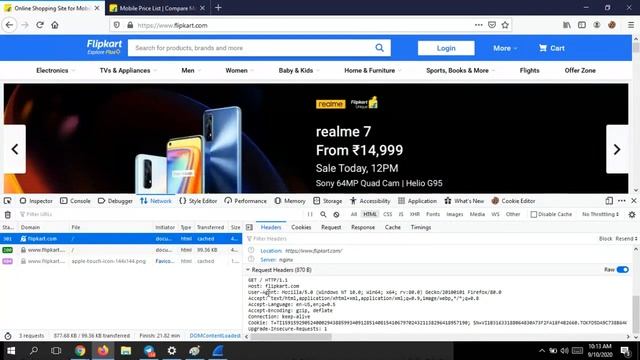Click the browser back arrow

coord(9,25)
